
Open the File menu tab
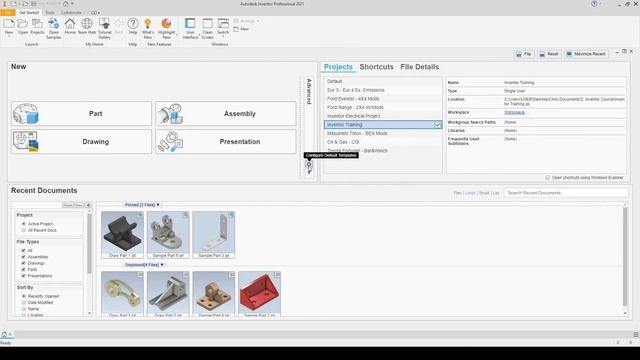pyautogui.click(x=8, y=13)
